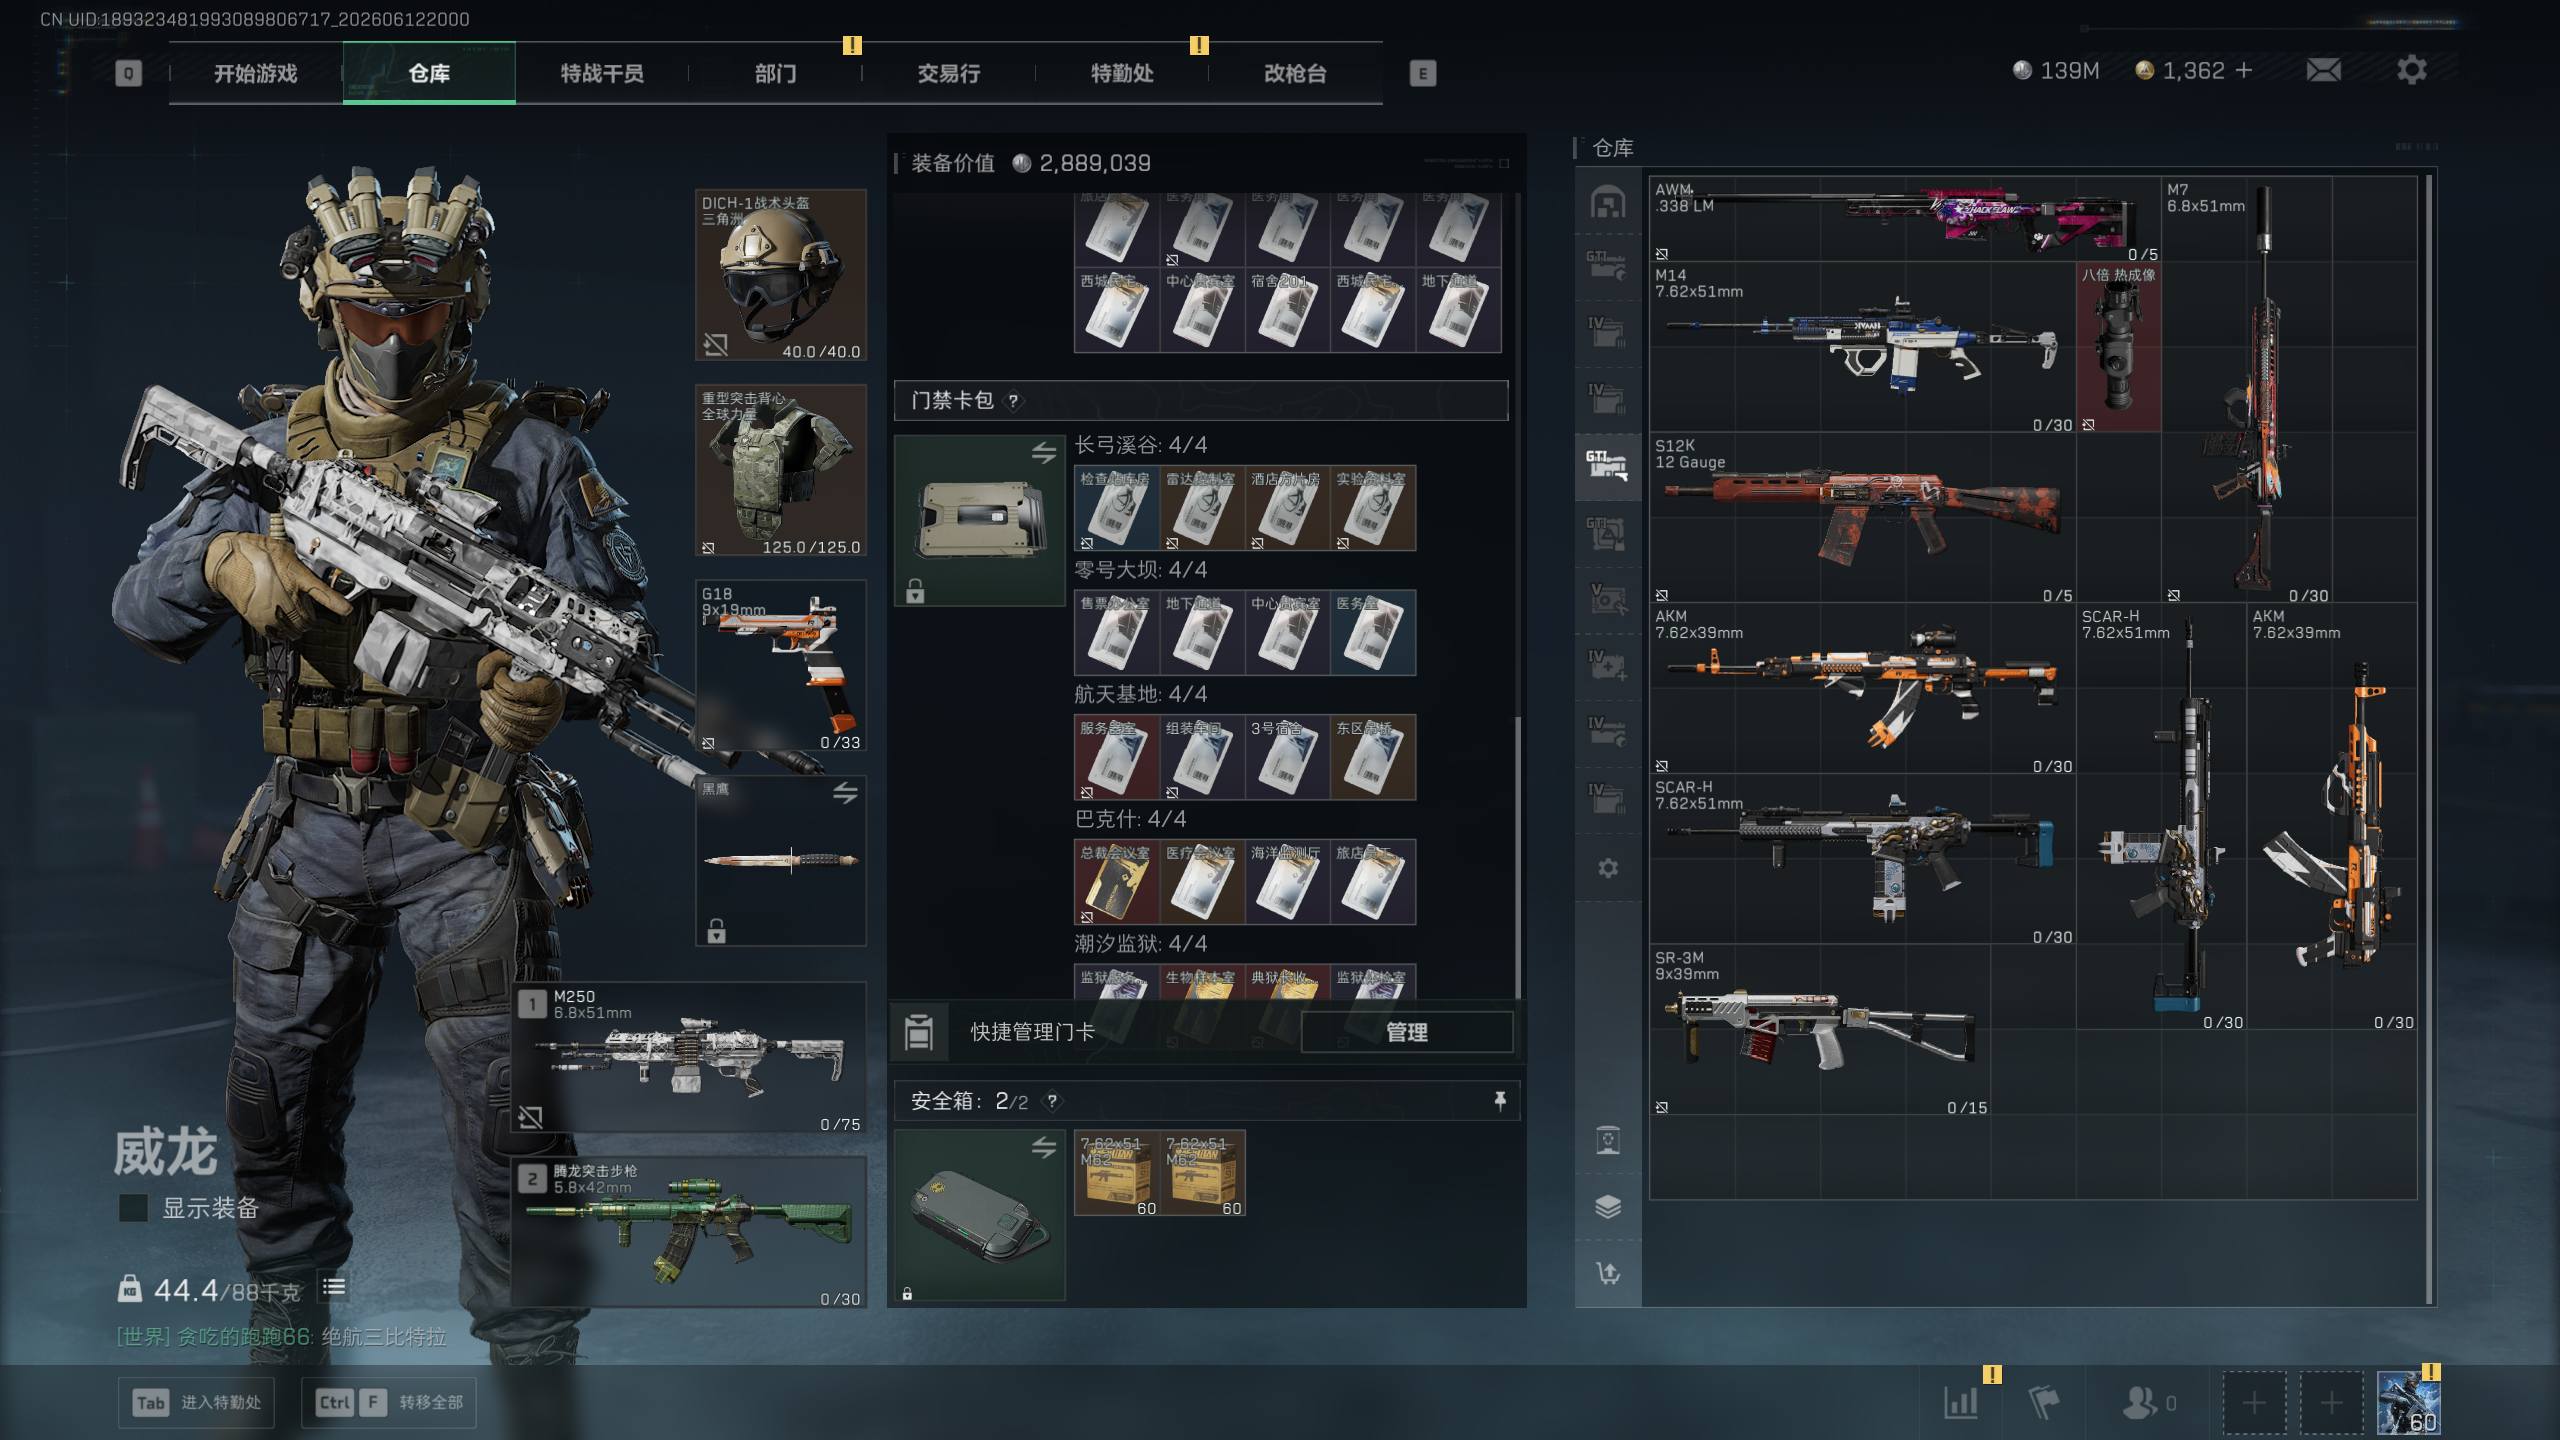Click the plus to add 1,362 currency
Image resolution: width=2560 pixels, height=1440 pixels.
click(x=2243, y=70)
